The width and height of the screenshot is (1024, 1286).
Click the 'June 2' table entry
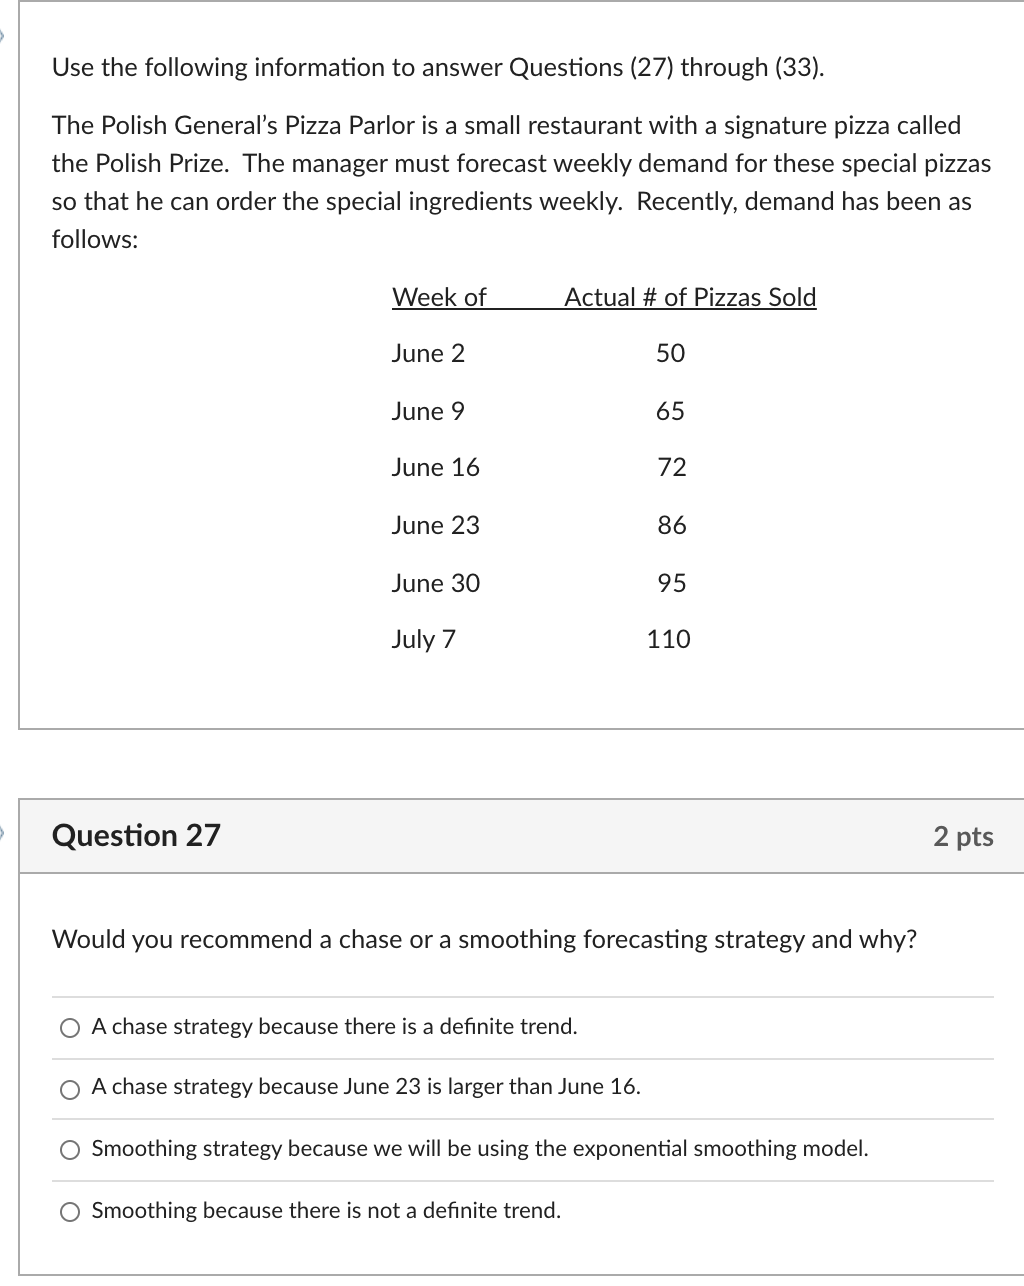pyautogui.click(x=429, y=353)
